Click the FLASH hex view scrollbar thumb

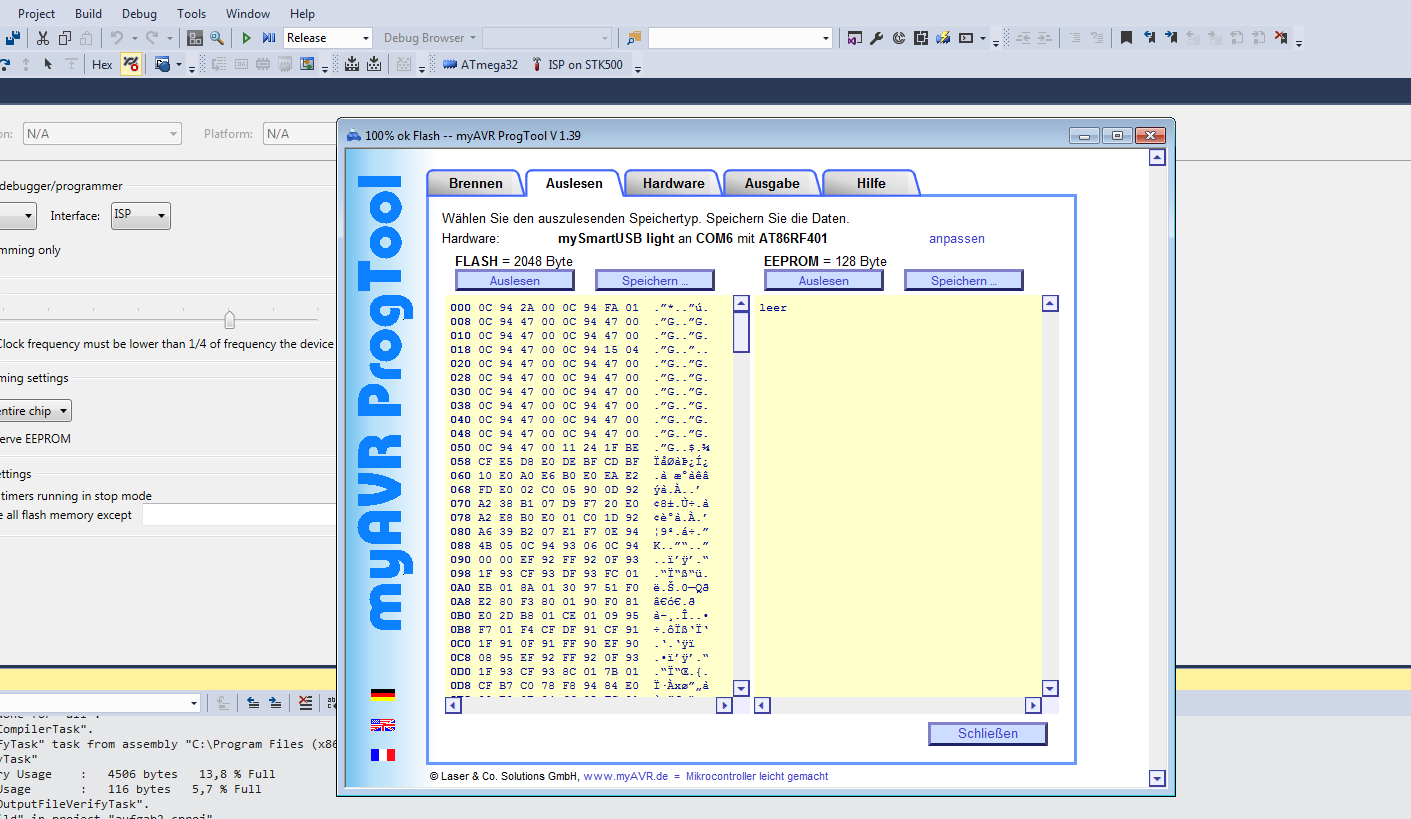(x=741, y=332)
